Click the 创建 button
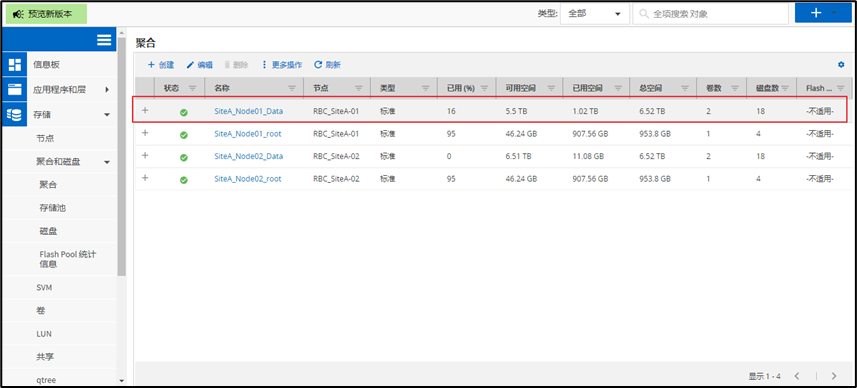The image size is (857, 388). [x=161, y=64]
